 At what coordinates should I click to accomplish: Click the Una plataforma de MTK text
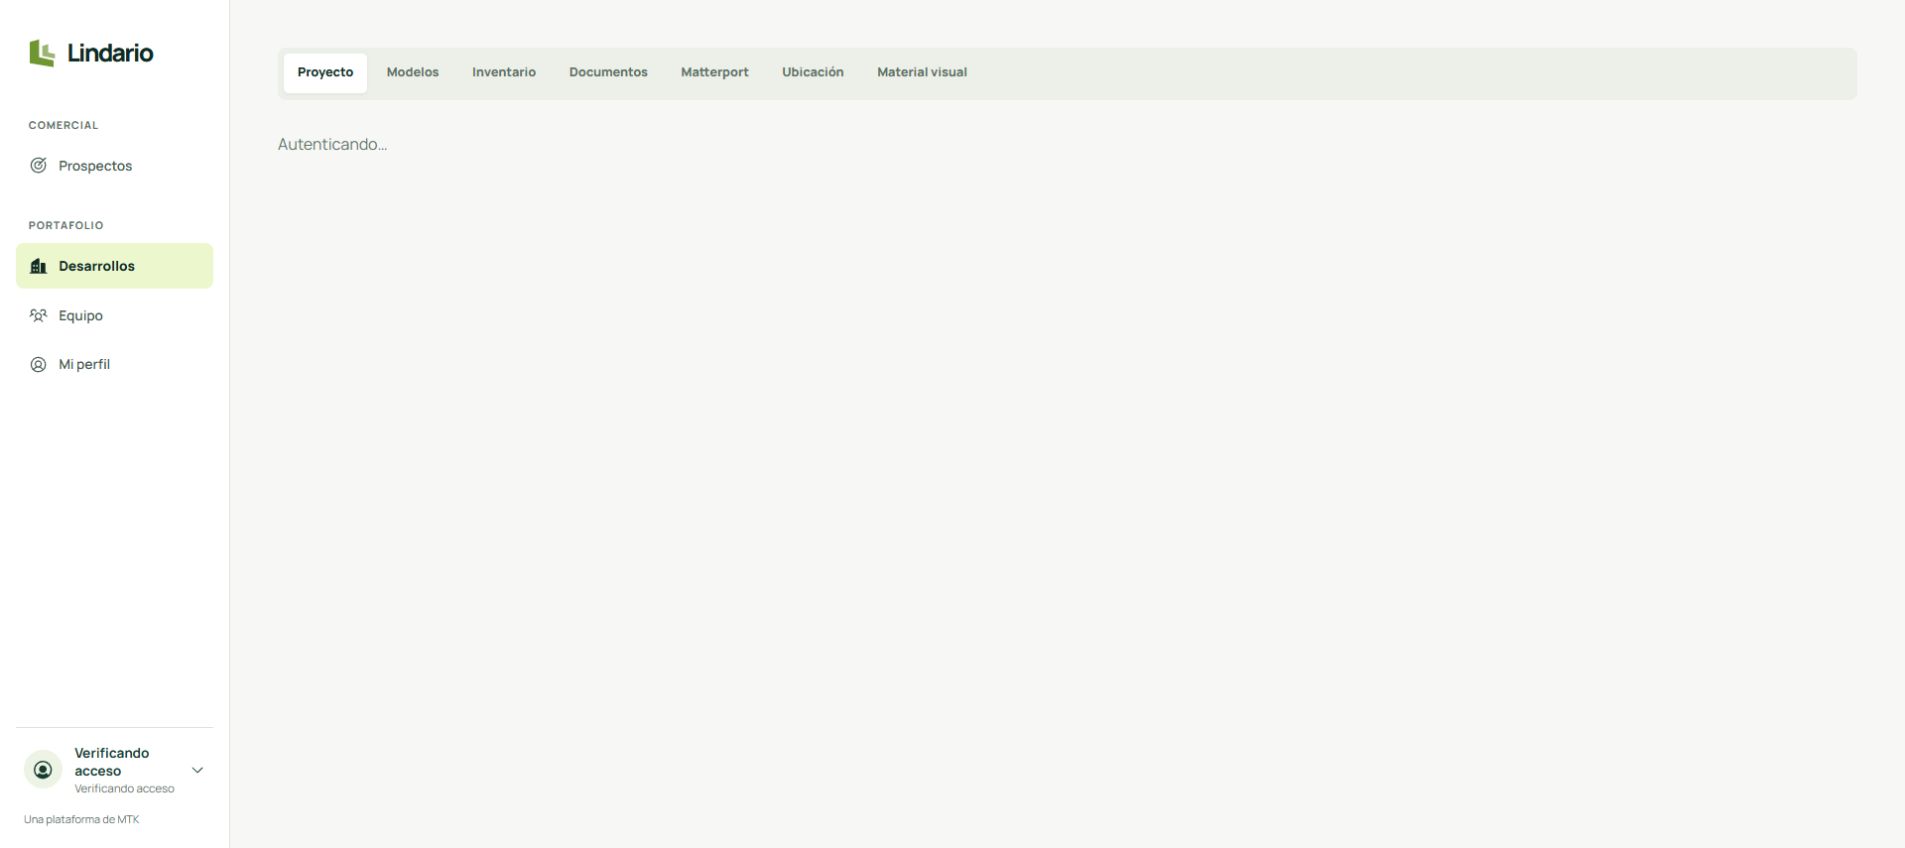tap(82, 819)
